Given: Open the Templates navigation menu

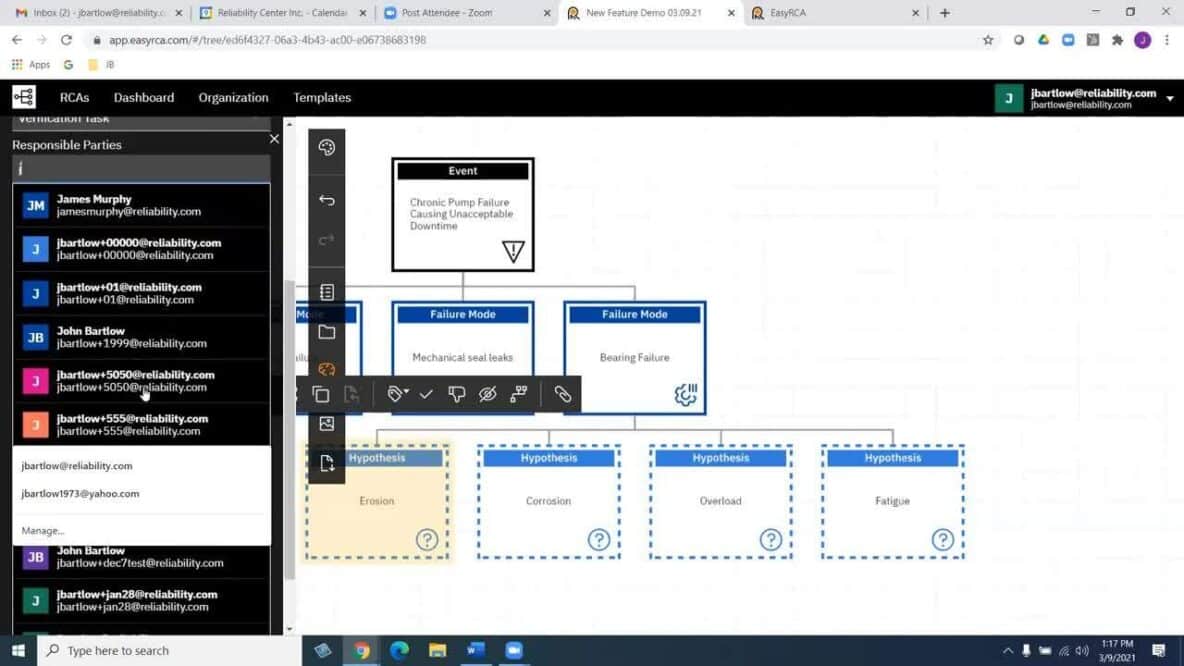Looking at the screenshot, I should 322,97.
